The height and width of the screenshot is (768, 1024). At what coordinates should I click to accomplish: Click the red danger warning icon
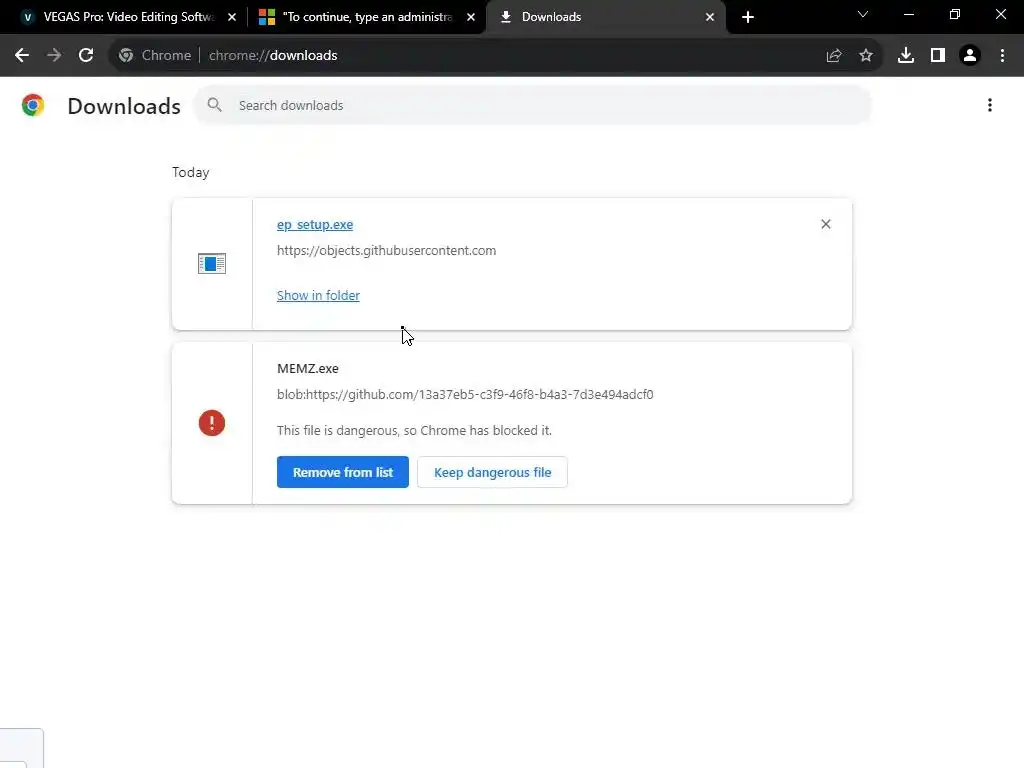tap(212, 423)
